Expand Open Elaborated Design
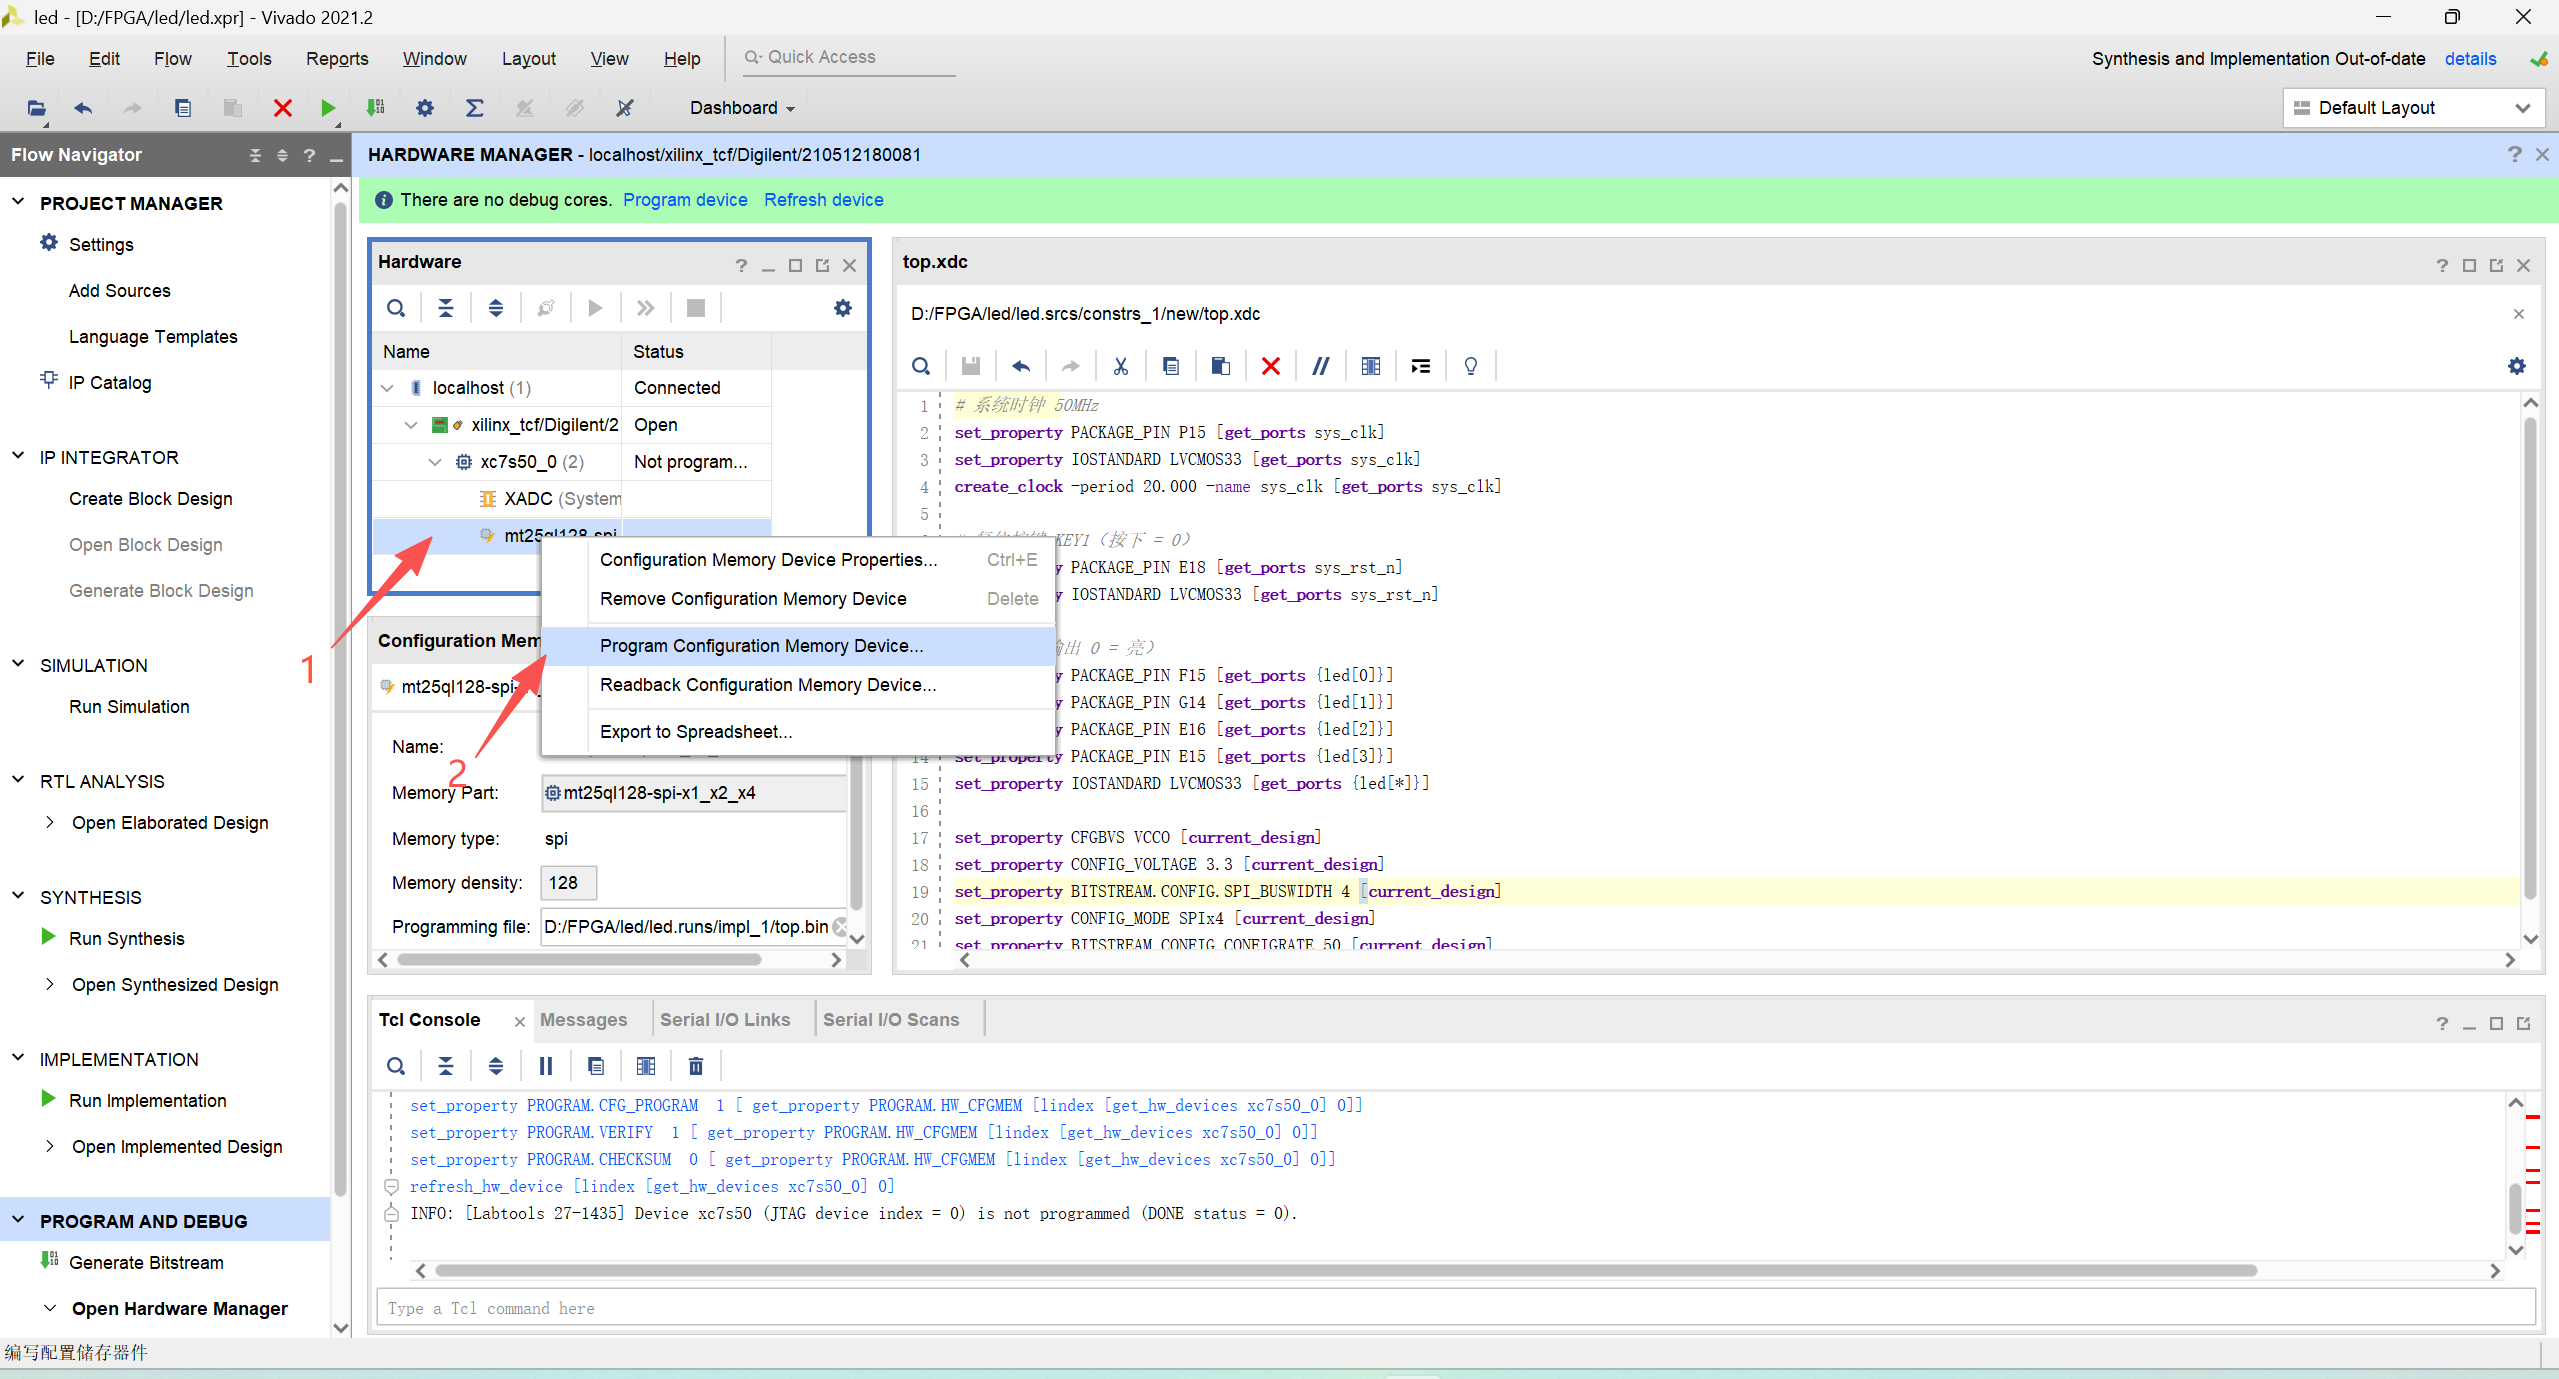The image size is (2559, 1379). [50, 822]
